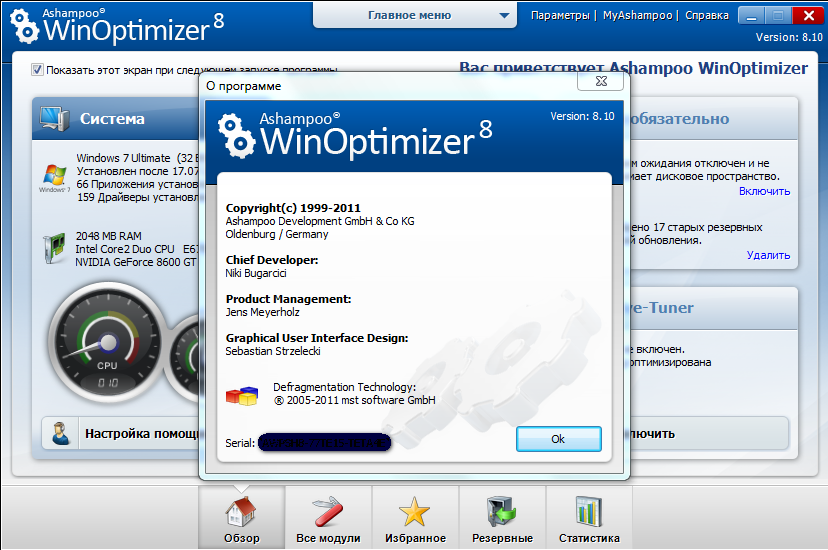Click the colored blocks defragmentation icon
The image size is (828, 550).
click(243, 394)
